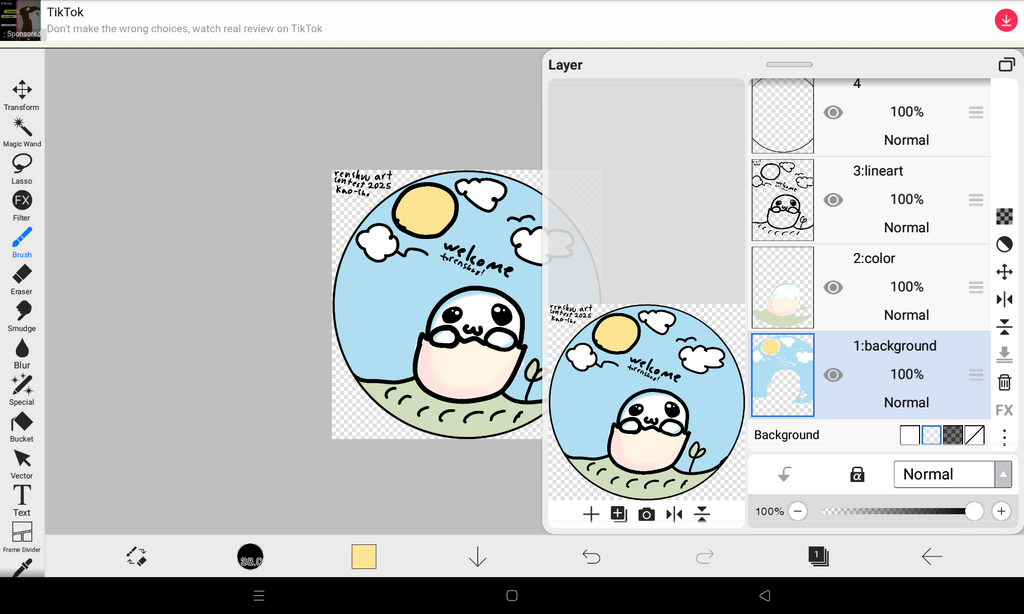Open layer options three-dot menu

(1004, 437)
